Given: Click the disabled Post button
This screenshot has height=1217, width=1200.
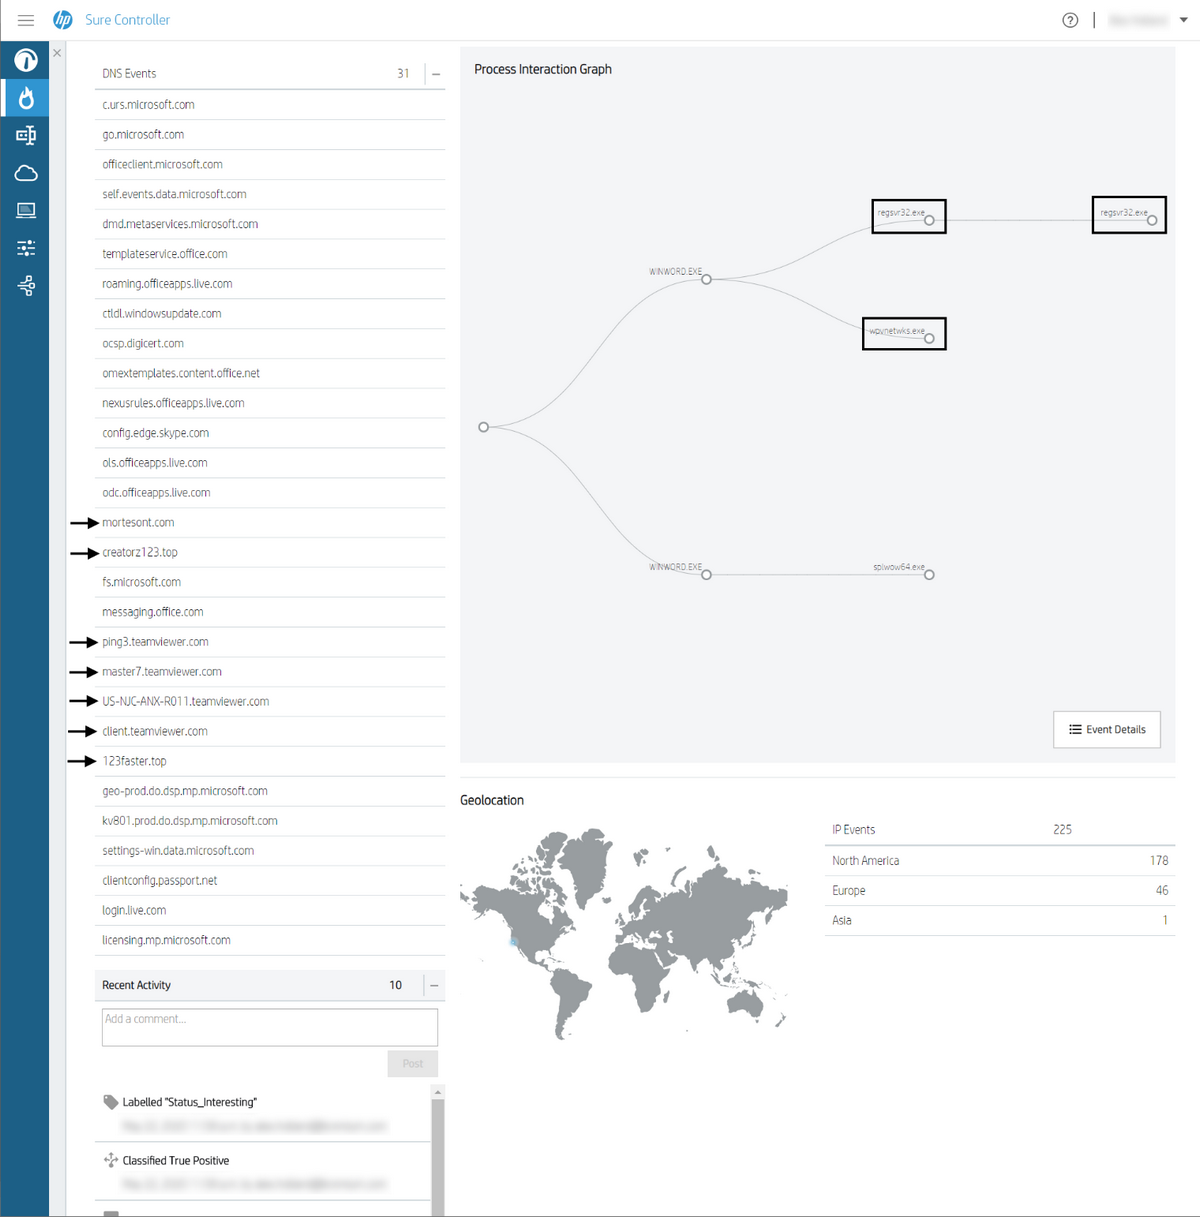Looking at the screenshot, I should click(x=413, y=1063).
